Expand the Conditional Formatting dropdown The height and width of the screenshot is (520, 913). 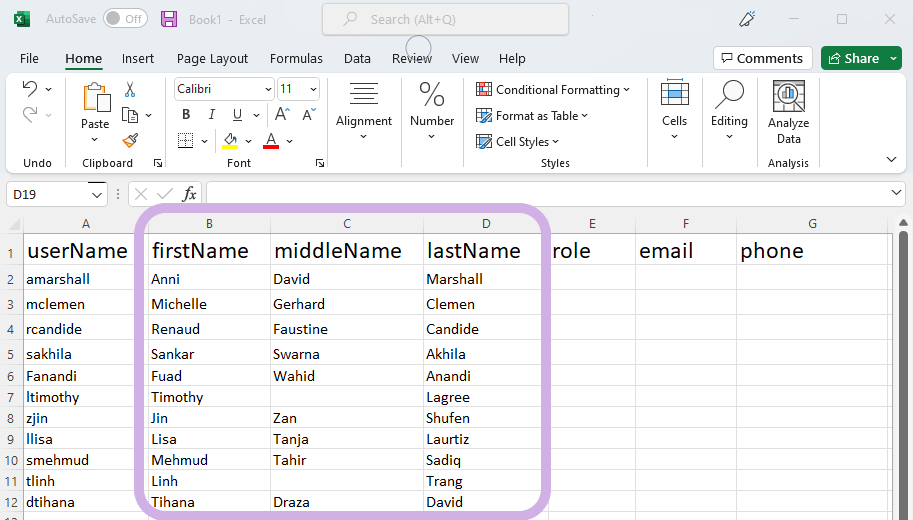(553, 89)
